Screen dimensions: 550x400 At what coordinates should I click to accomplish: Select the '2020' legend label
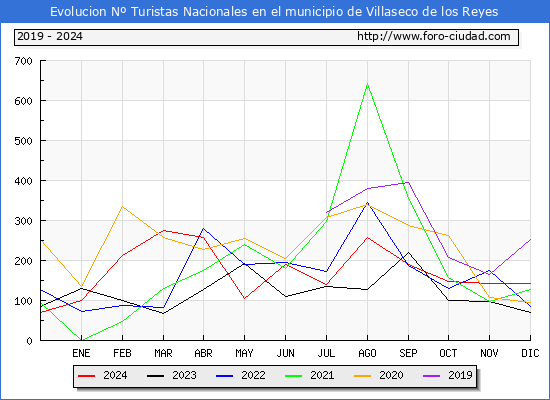click(391, 375)
